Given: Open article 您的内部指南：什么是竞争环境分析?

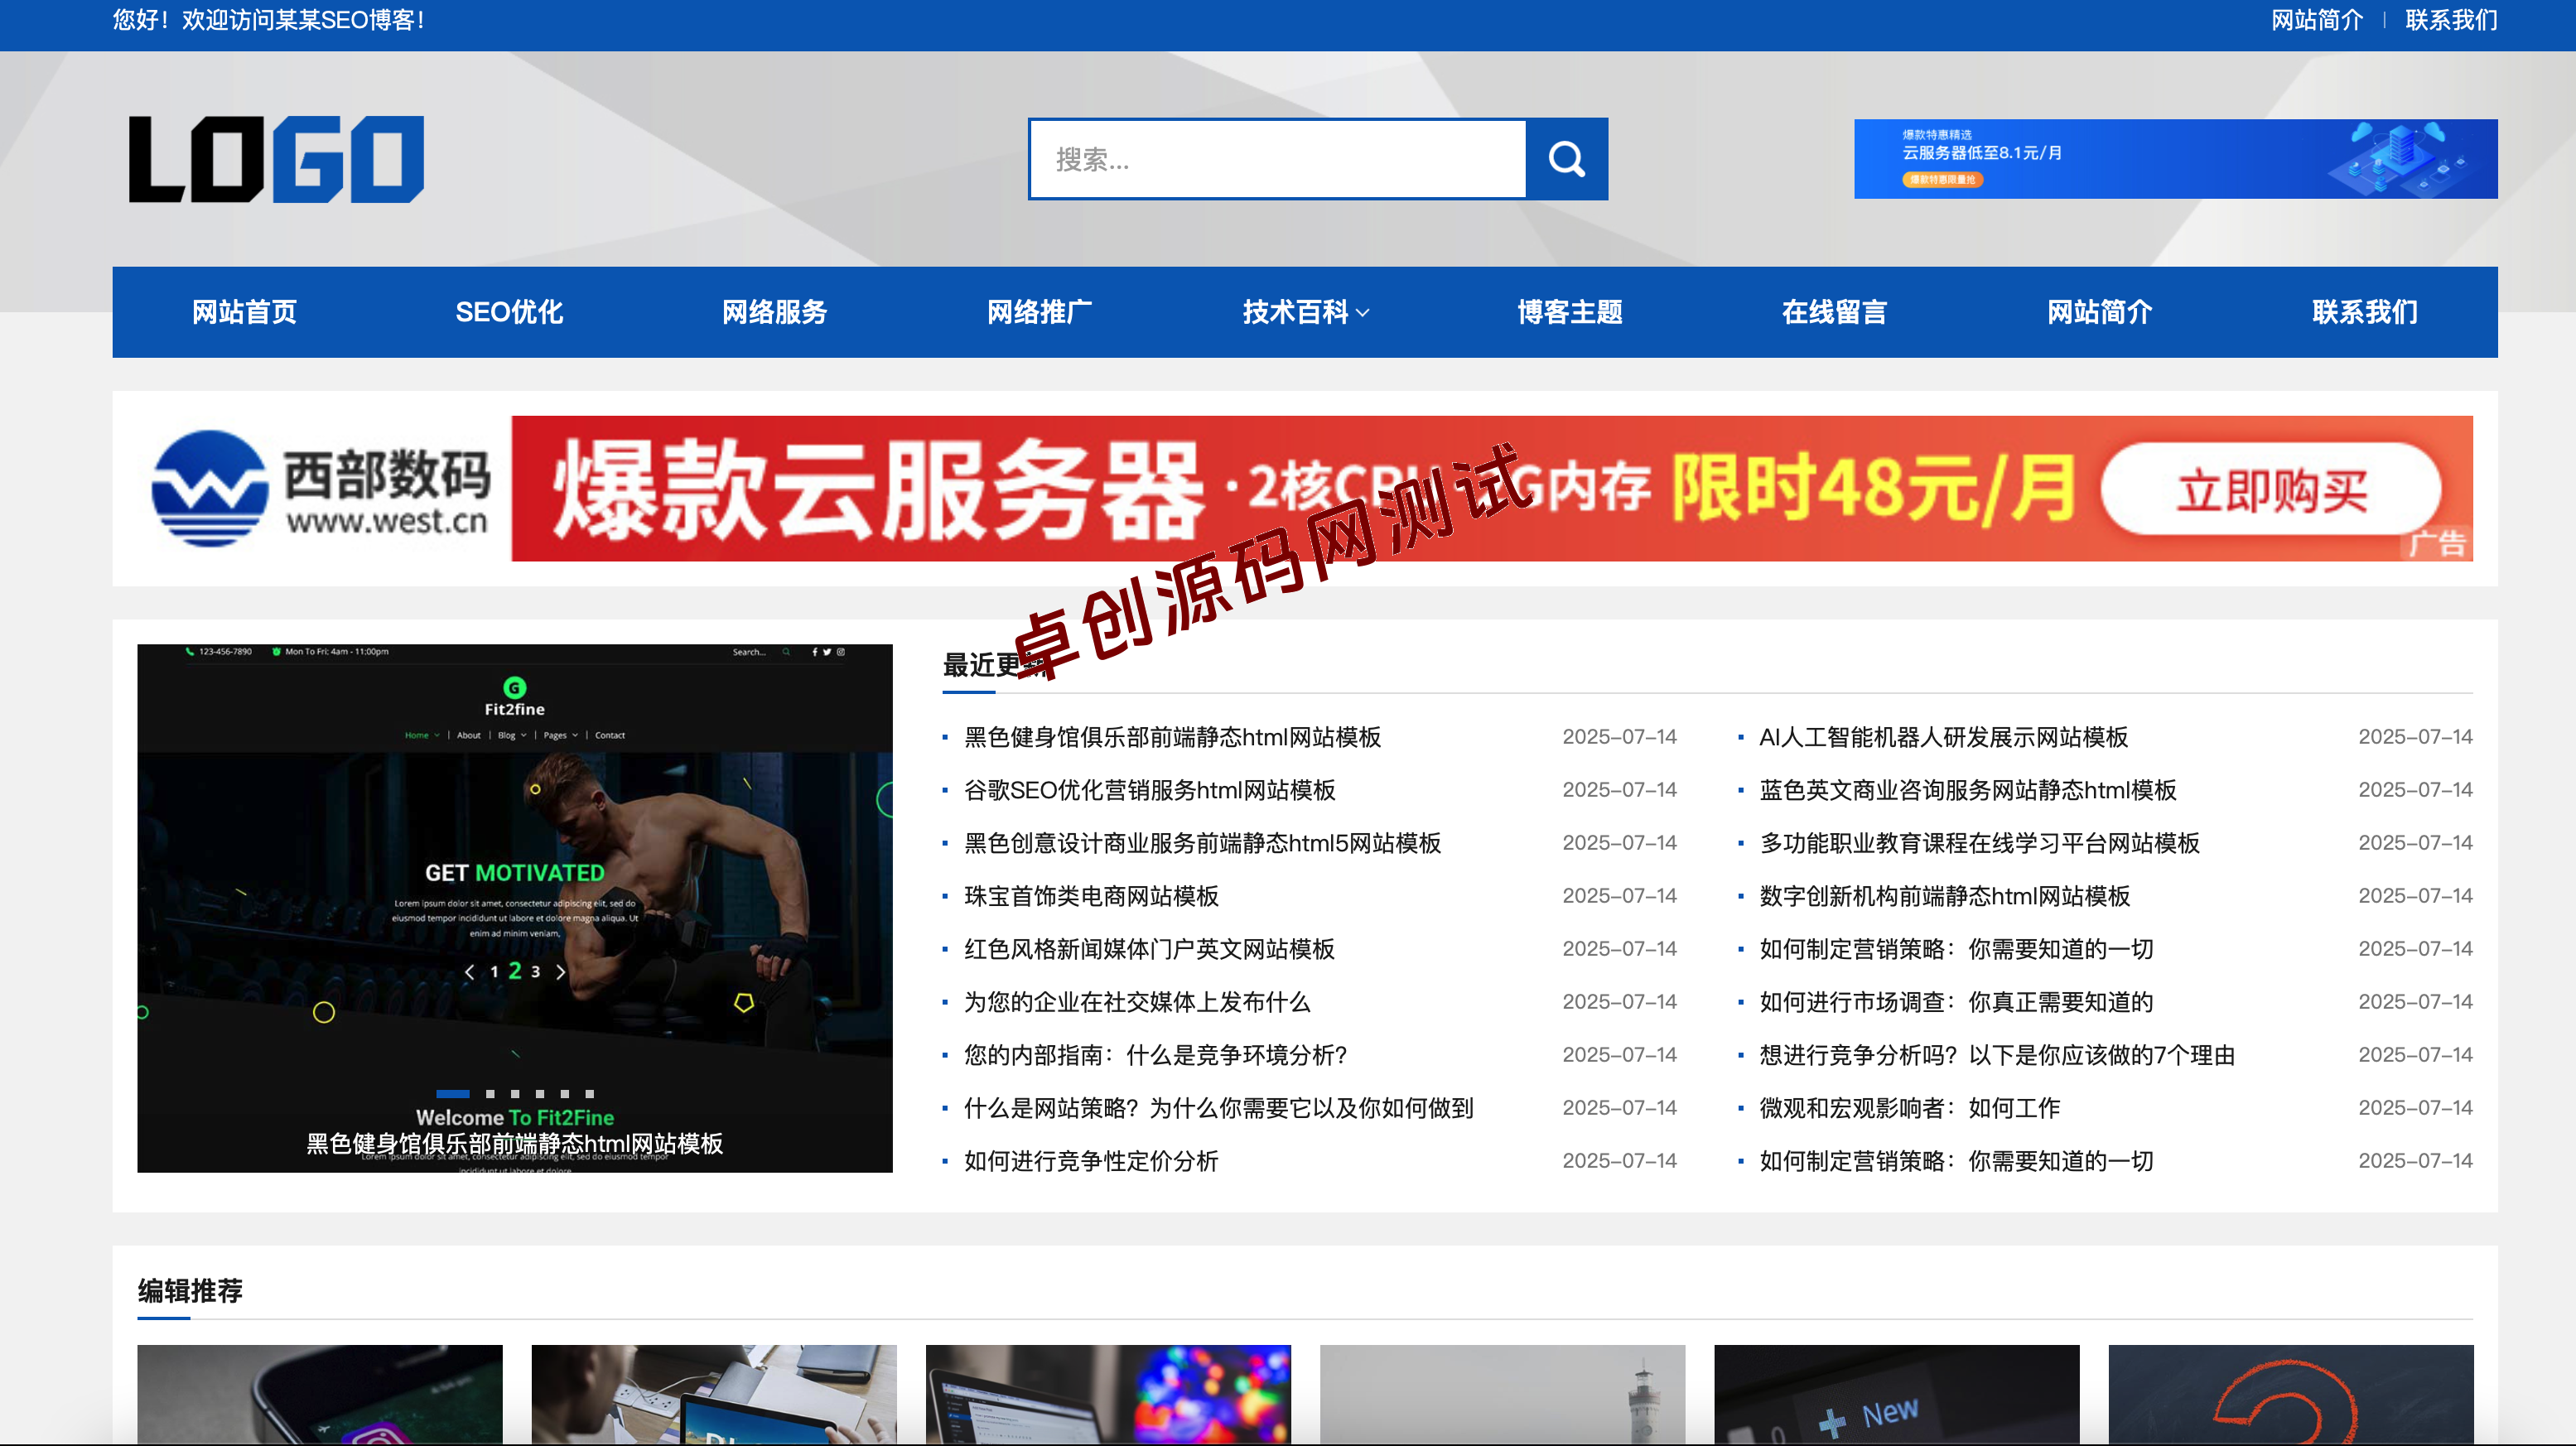Looking at the screenshot, I should tap(1156, 1055).
